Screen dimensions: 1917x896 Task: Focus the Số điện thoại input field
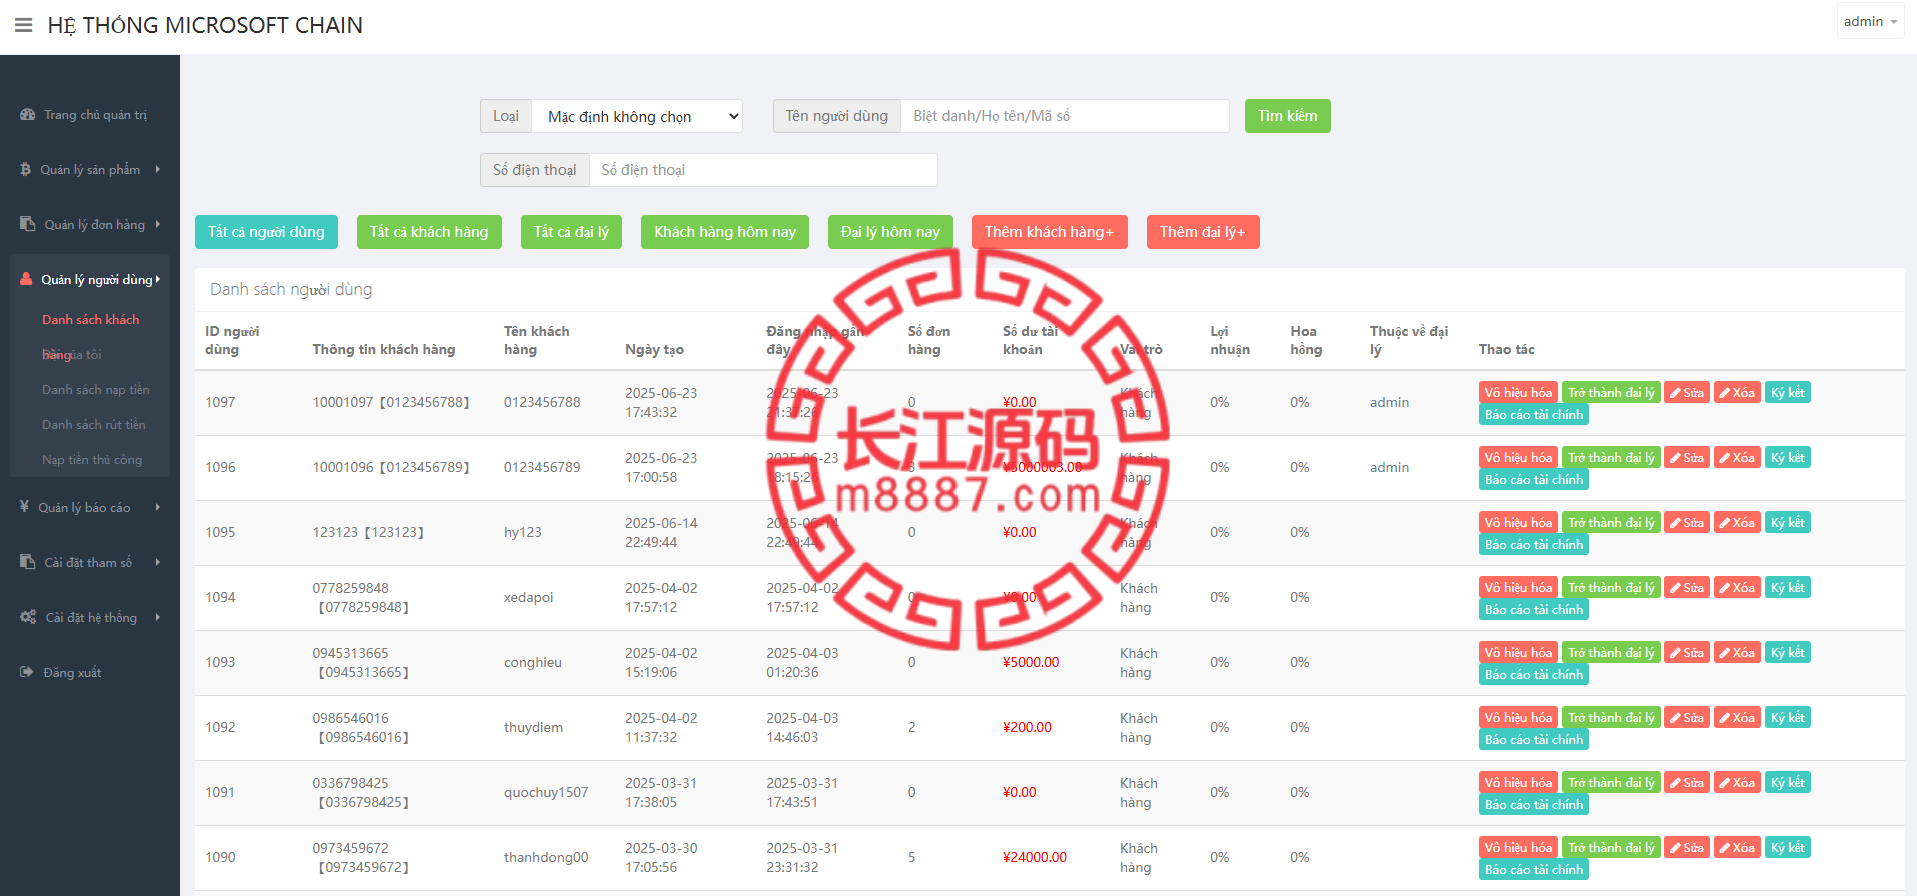(x=763, y=170)
